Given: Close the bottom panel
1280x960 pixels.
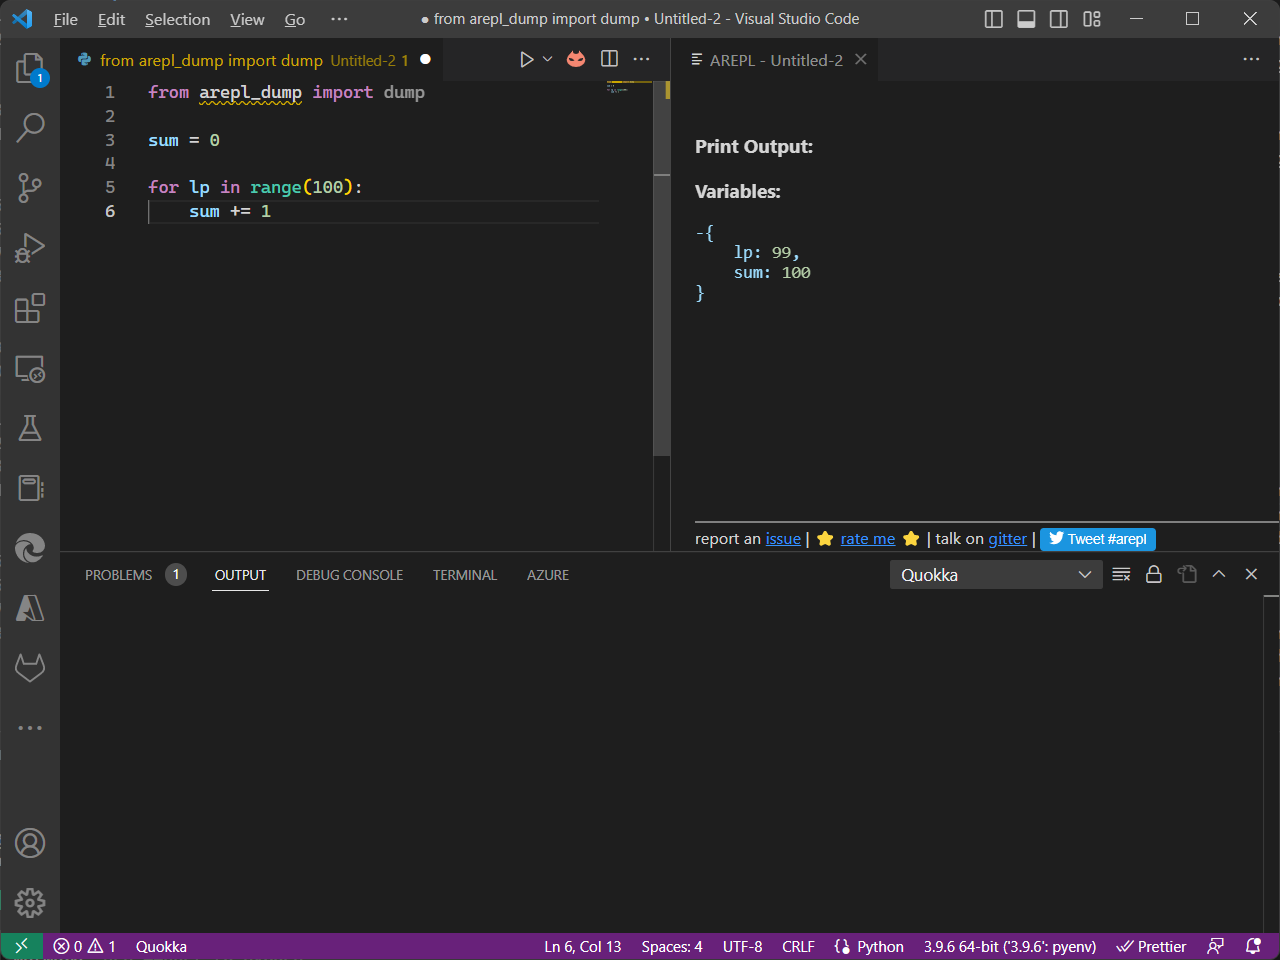Looking at the screenshot, I should [x=1251, y=574].
